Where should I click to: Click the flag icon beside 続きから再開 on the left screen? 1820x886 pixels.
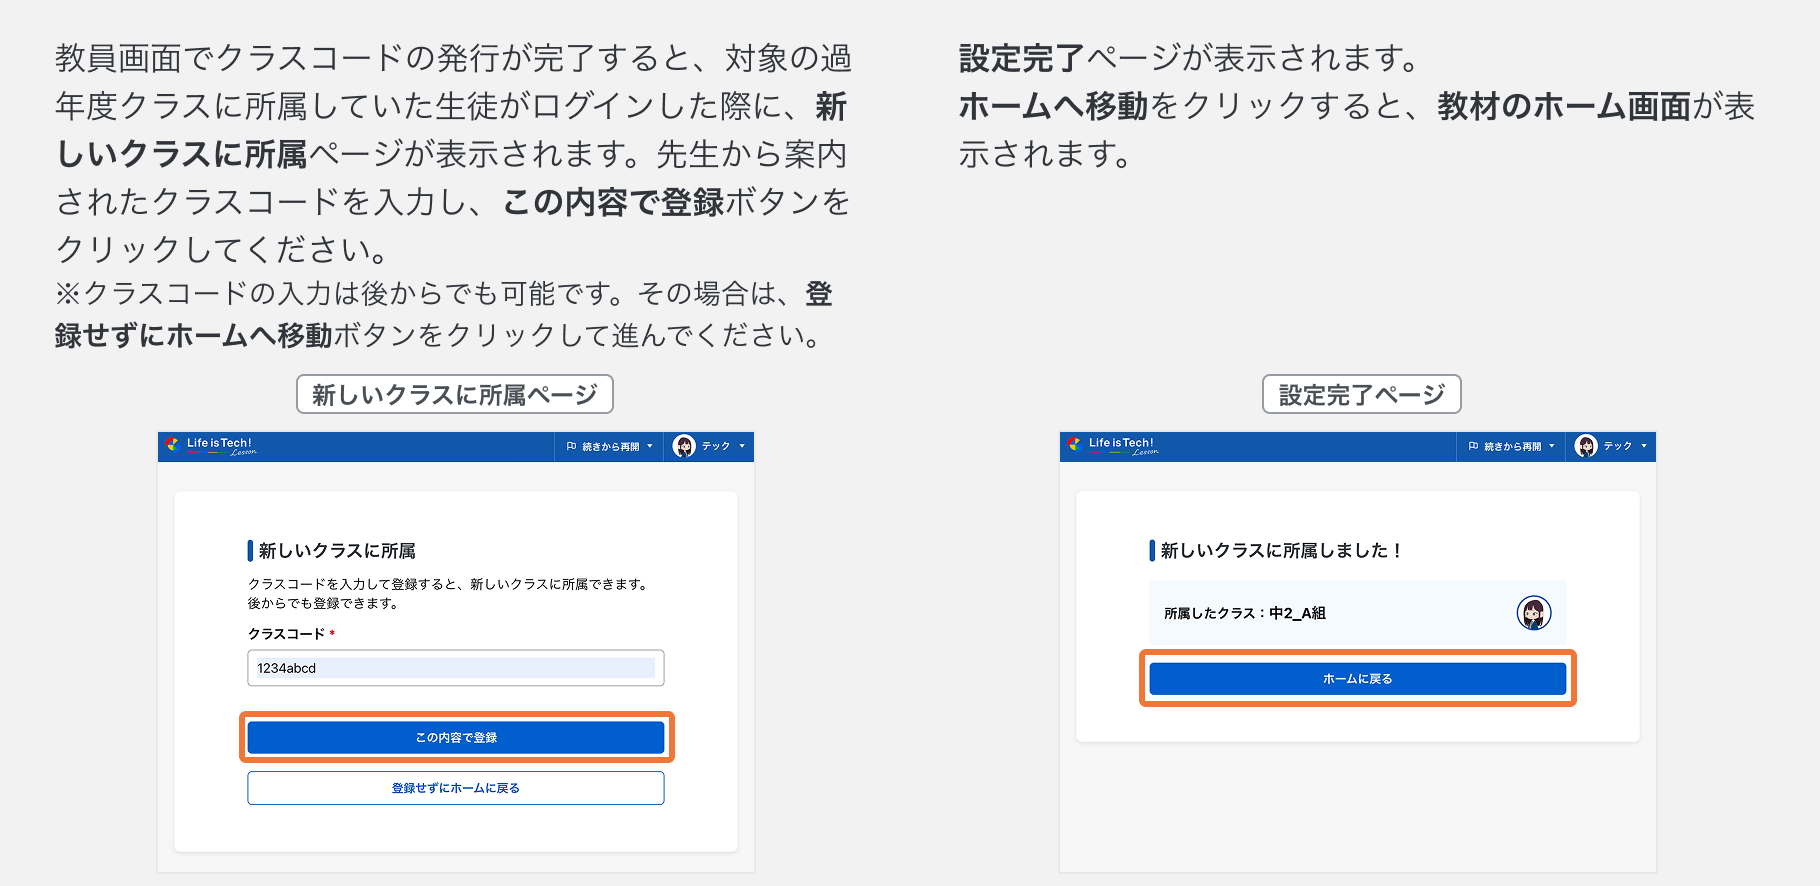[572, 446]
